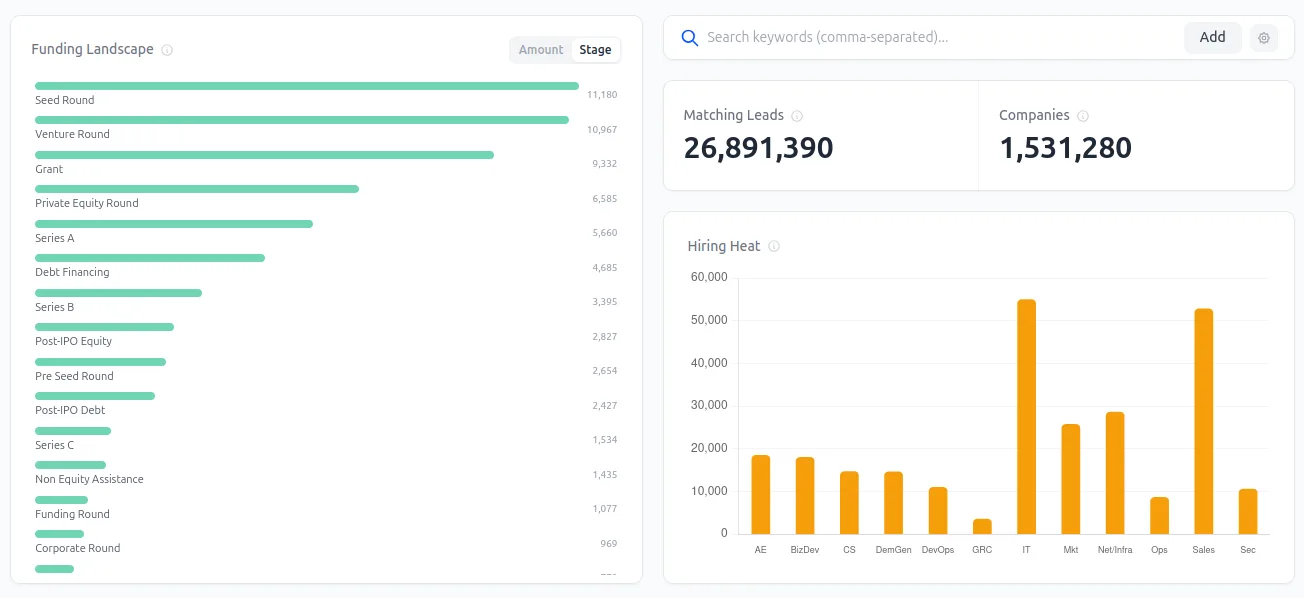Click the Grant funding bar

264,155
